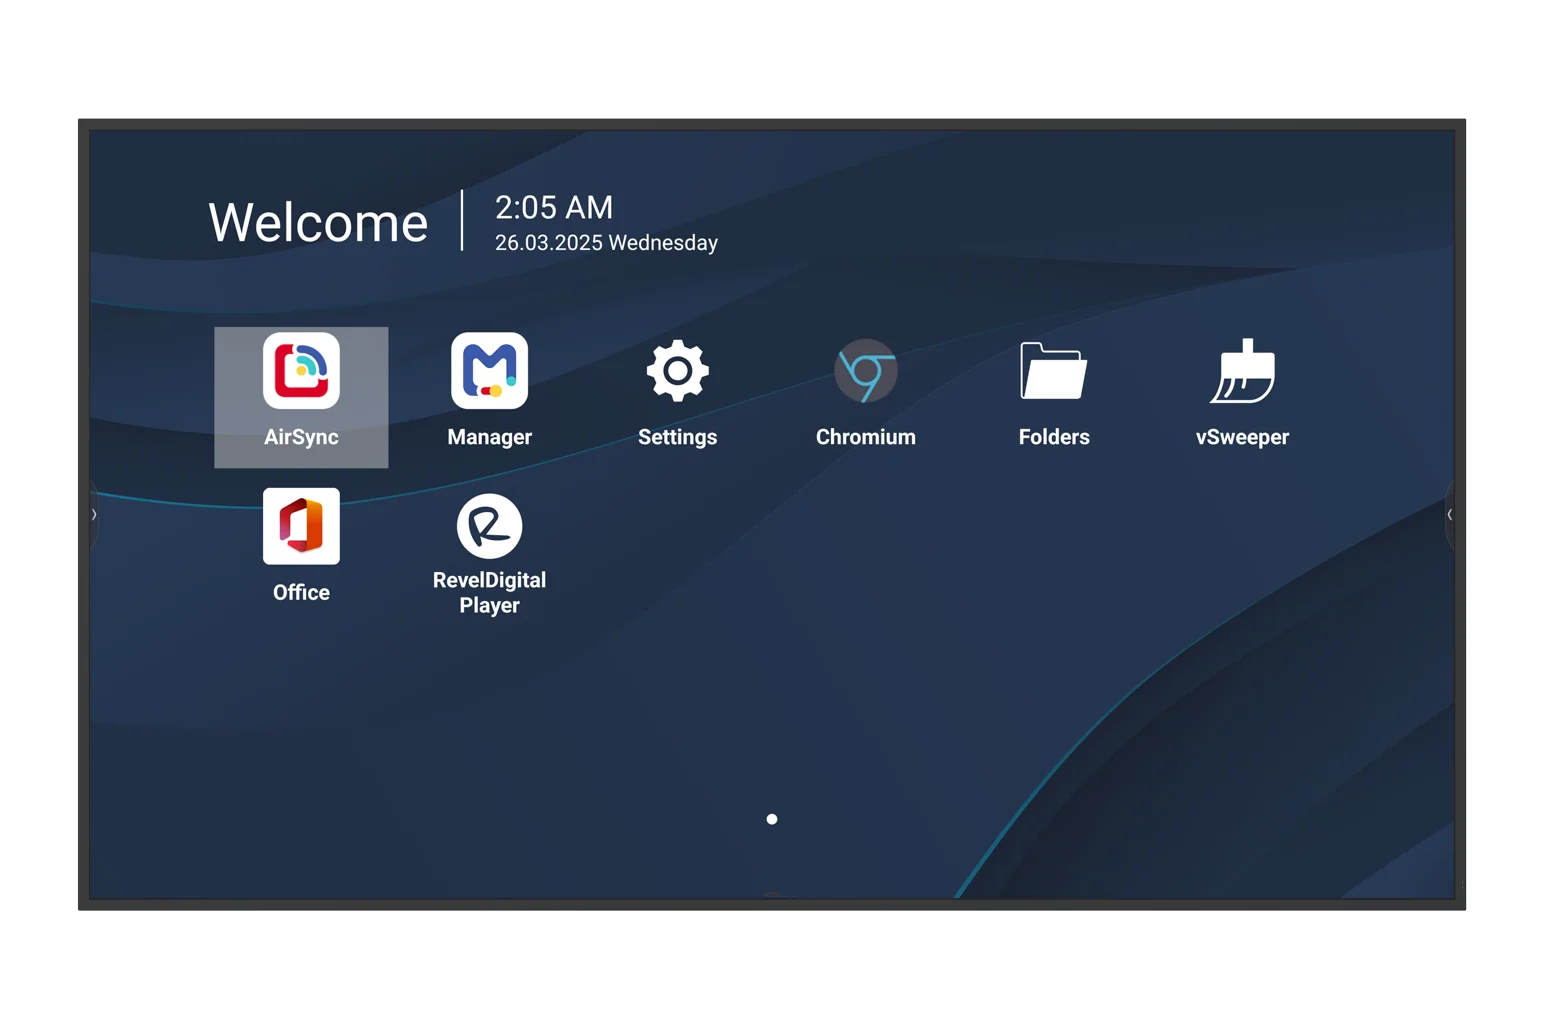Launch the RevelDigital Player icon
1544x1029 pixels.
pos(489,526)
